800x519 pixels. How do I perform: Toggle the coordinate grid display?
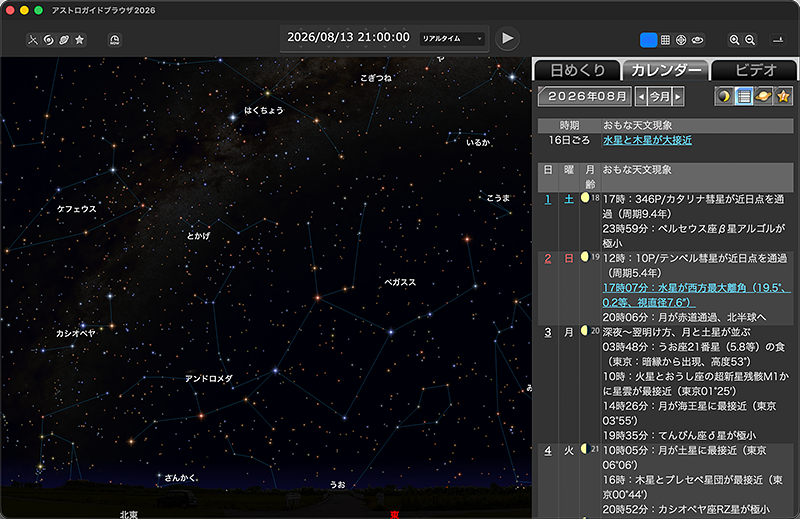pyautogui.click(x=665, y=40)
